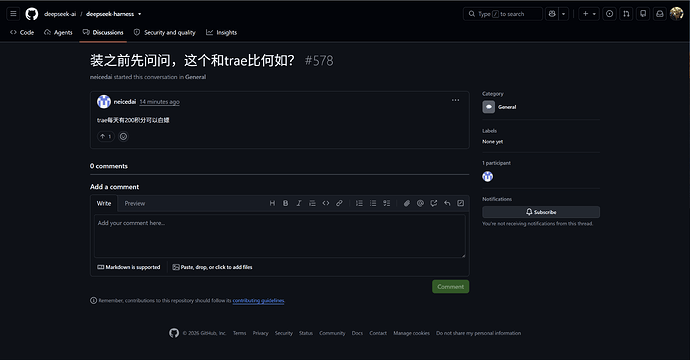Image resolution: width=690 pixels, height=360 pixels.
Task: Open the hamburger navigation menu
Action: (x=13, y=14)
